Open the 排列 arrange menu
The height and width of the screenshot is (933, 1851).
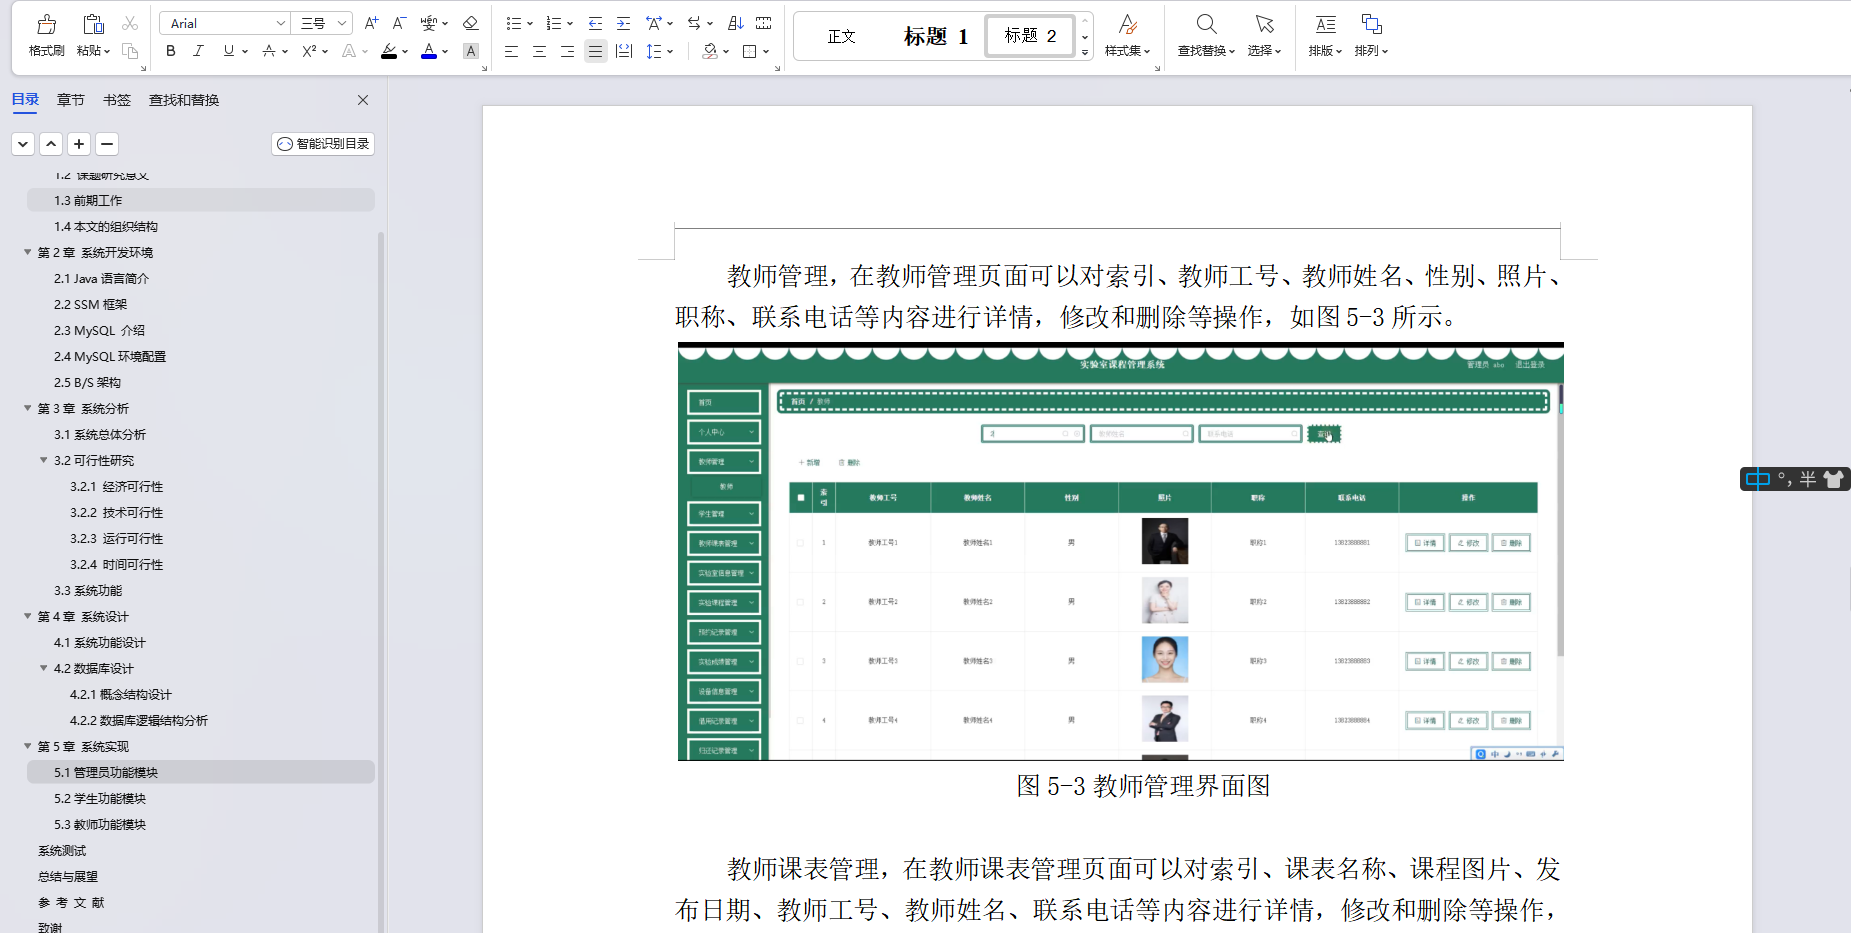click(1371, 36)
